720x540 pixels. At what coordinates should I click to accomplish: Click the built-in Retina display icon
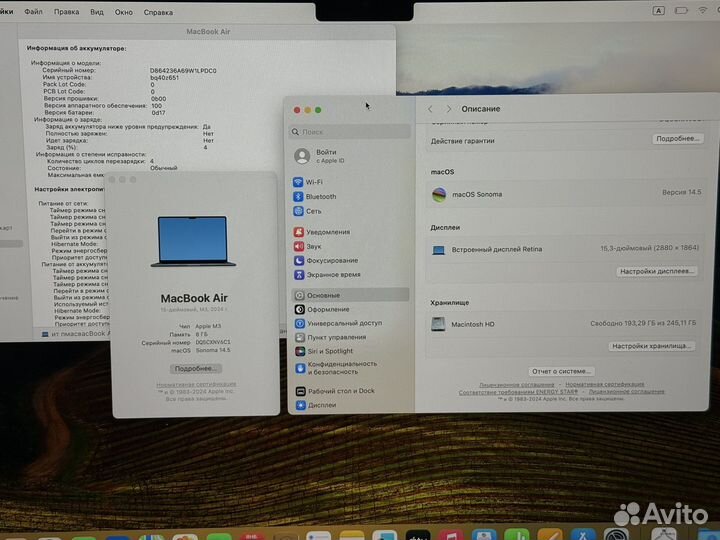tap(439, 250)
